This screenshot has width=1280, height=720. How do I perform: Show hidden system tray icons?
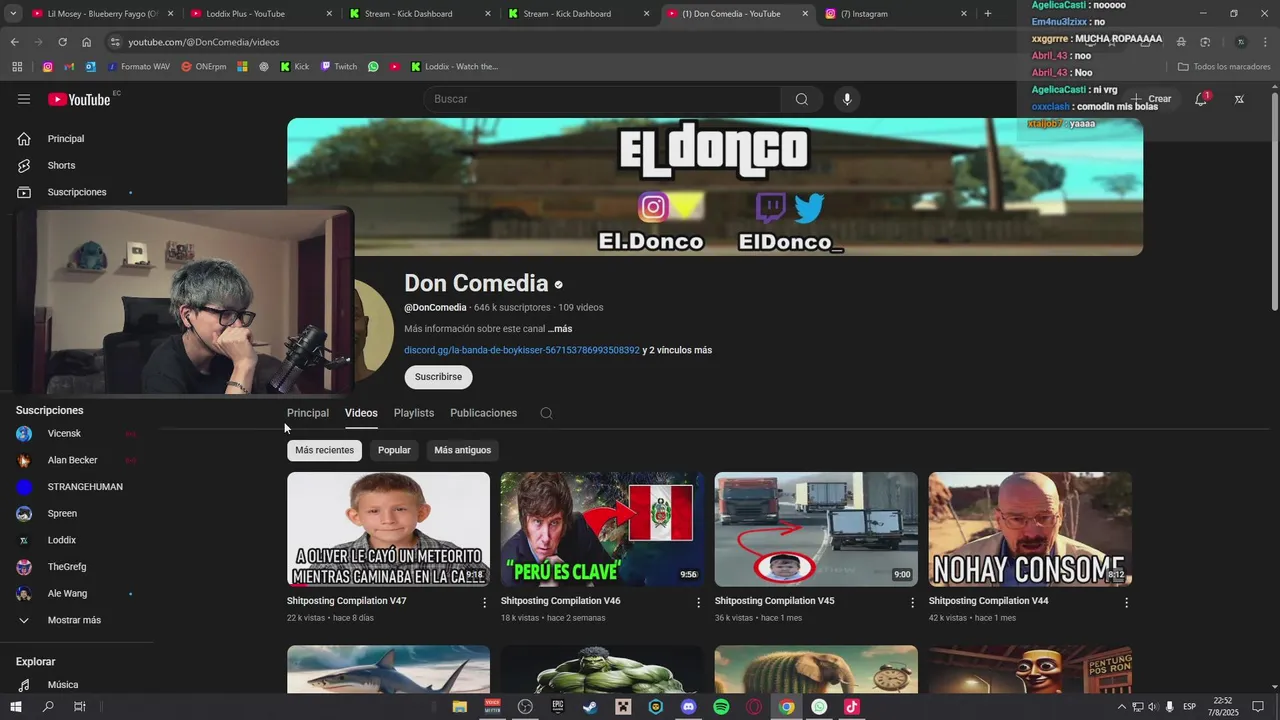click(x=1121, y=707)
